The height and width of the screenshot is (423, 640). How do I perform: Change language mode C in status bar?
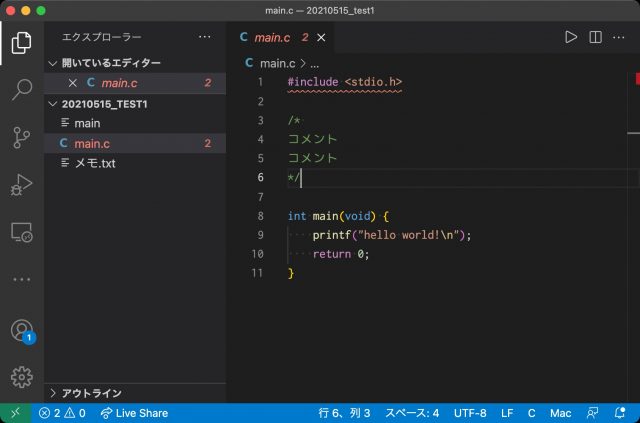[x=531, y=413]
